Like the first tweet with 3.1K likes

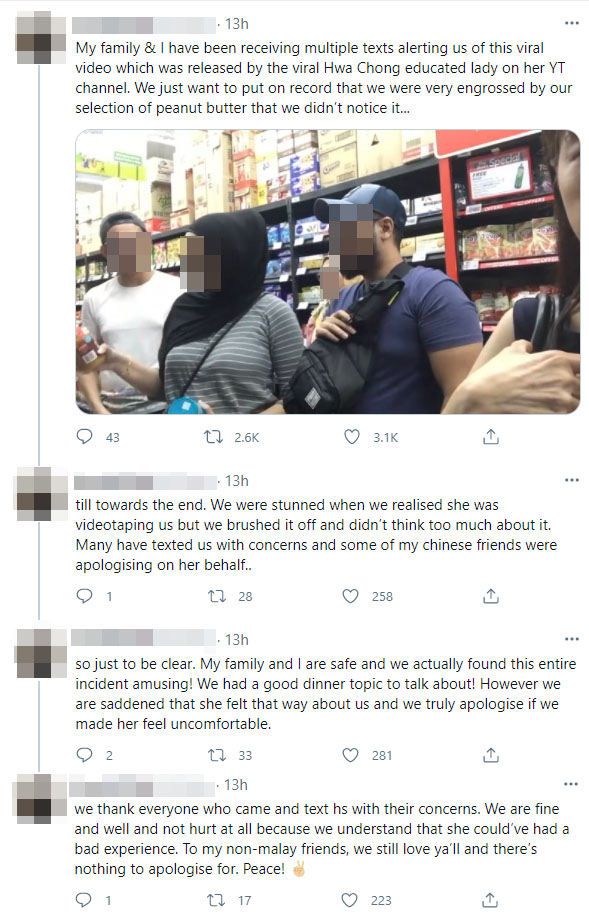tap(351, 437)
